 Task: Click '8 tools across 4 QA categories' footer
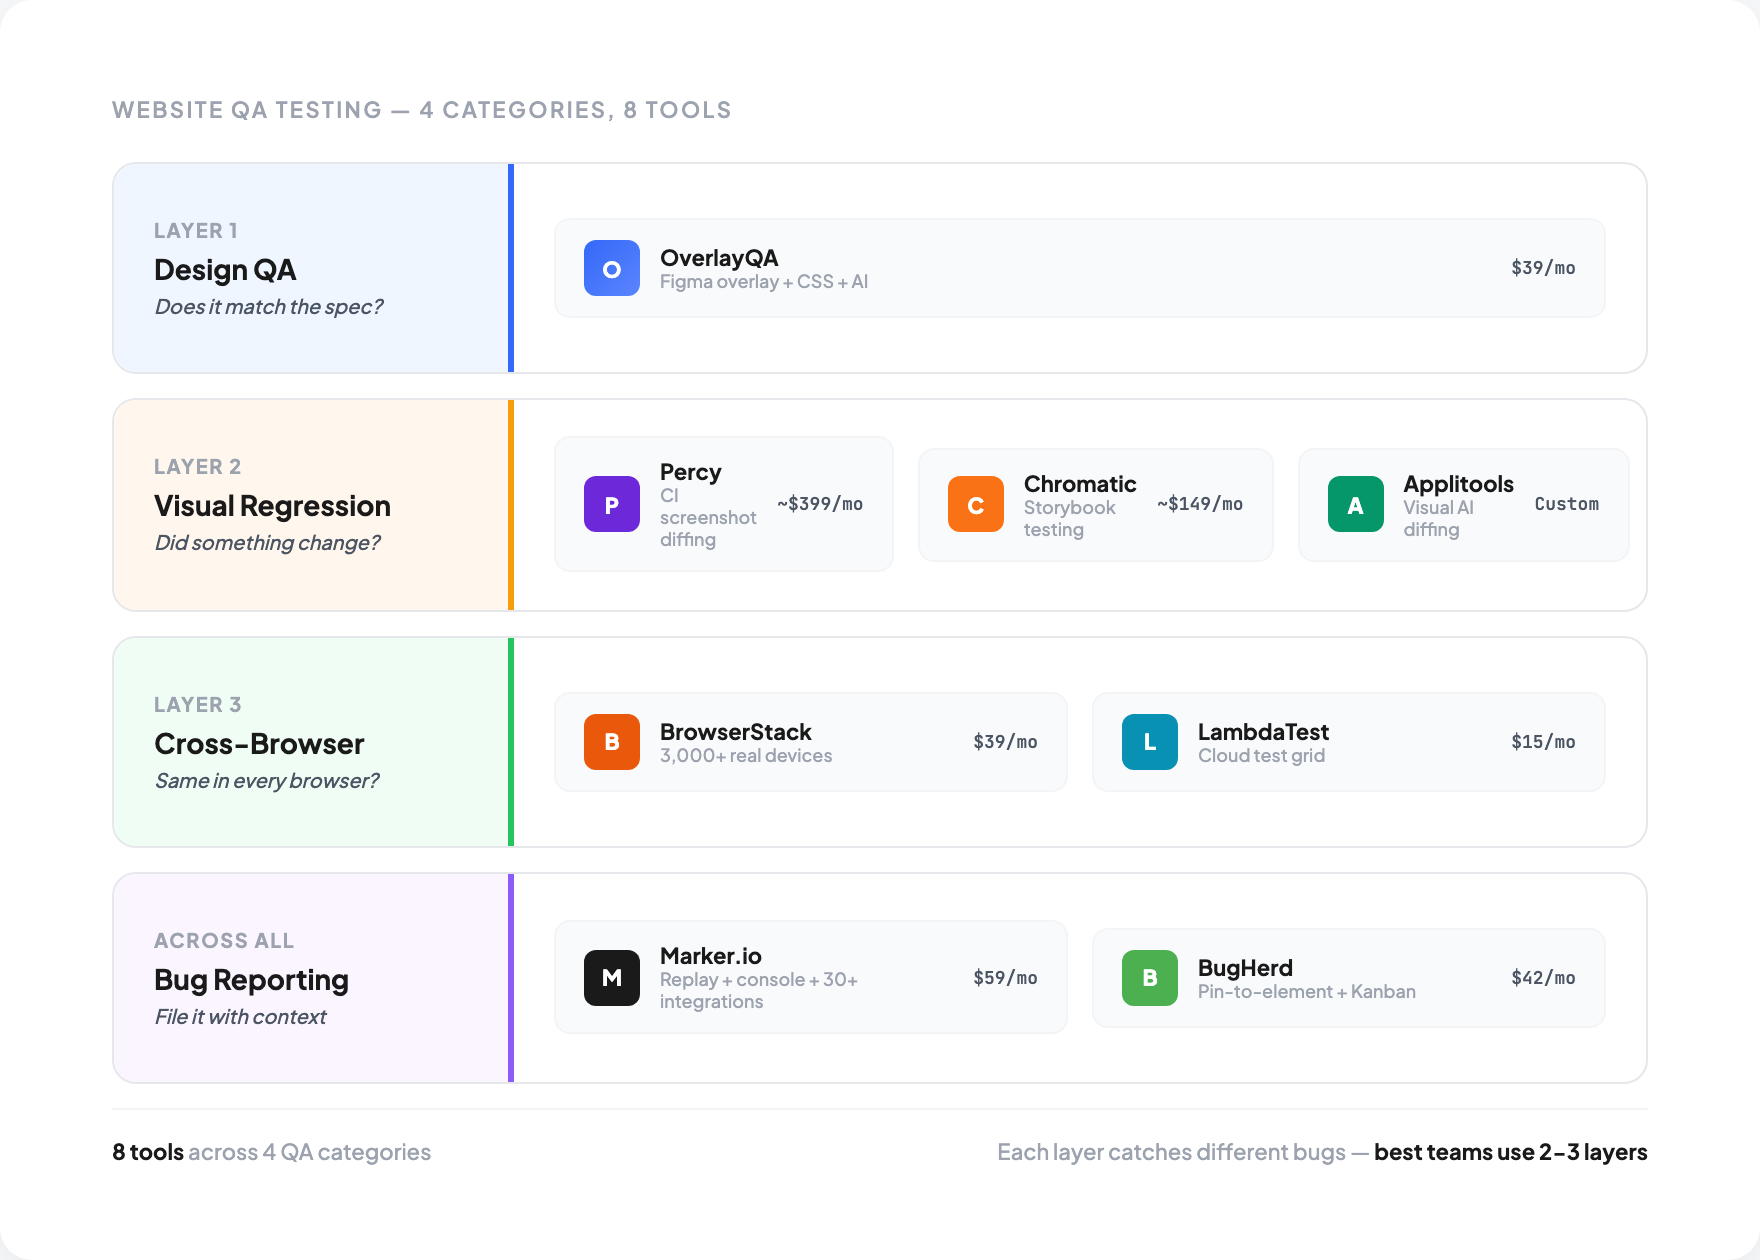272,1152
